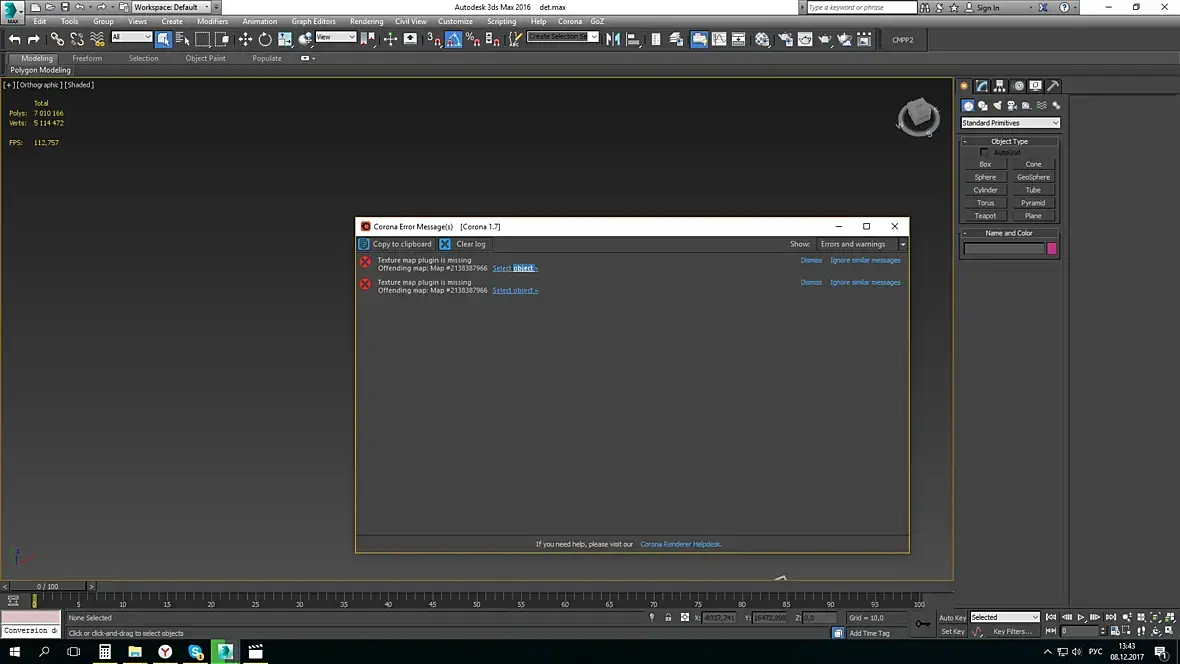Activate the Select and Scale tool

coord(284,39)
